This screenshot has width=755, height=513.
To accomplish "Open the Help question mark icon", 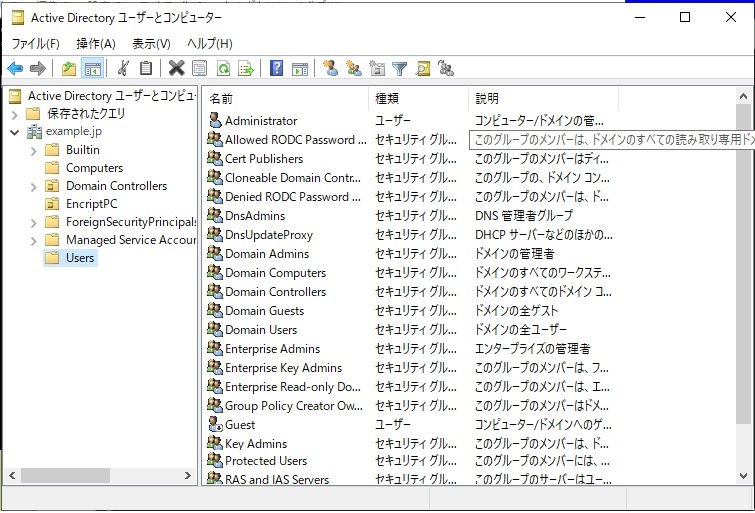I will (276, 68).
